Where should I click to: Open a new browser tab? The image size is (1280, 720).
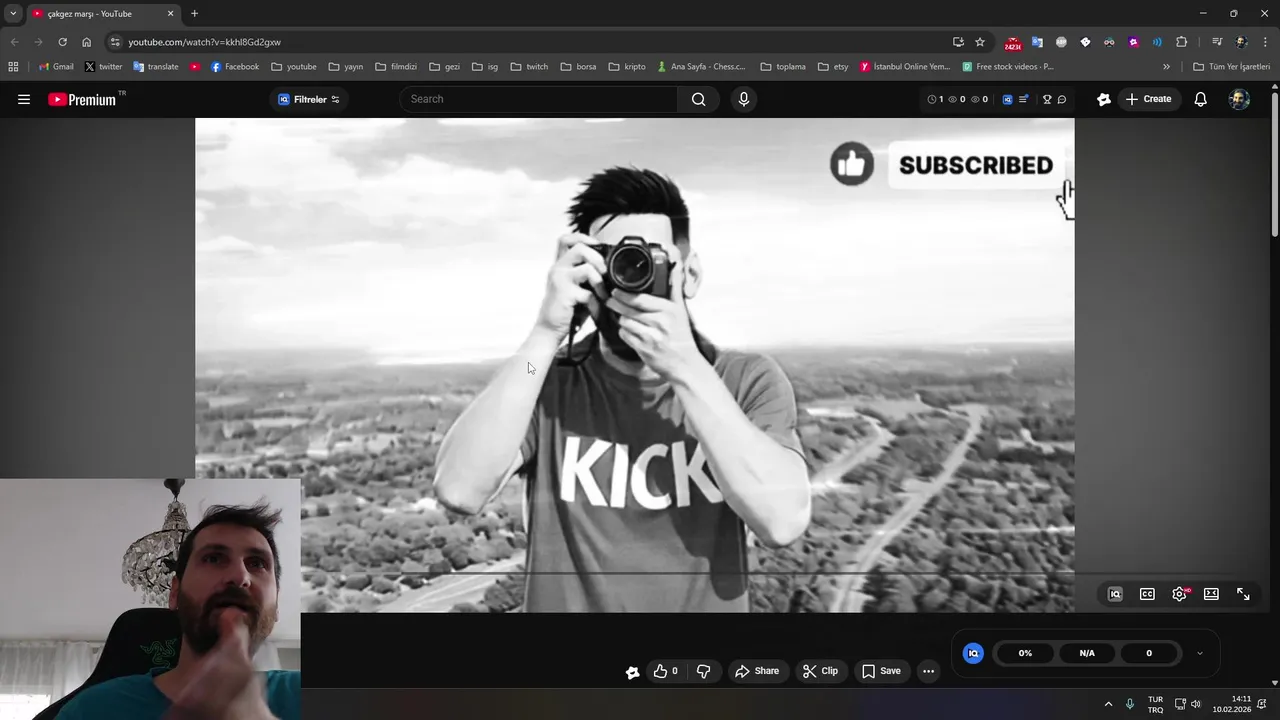[194, 14]
